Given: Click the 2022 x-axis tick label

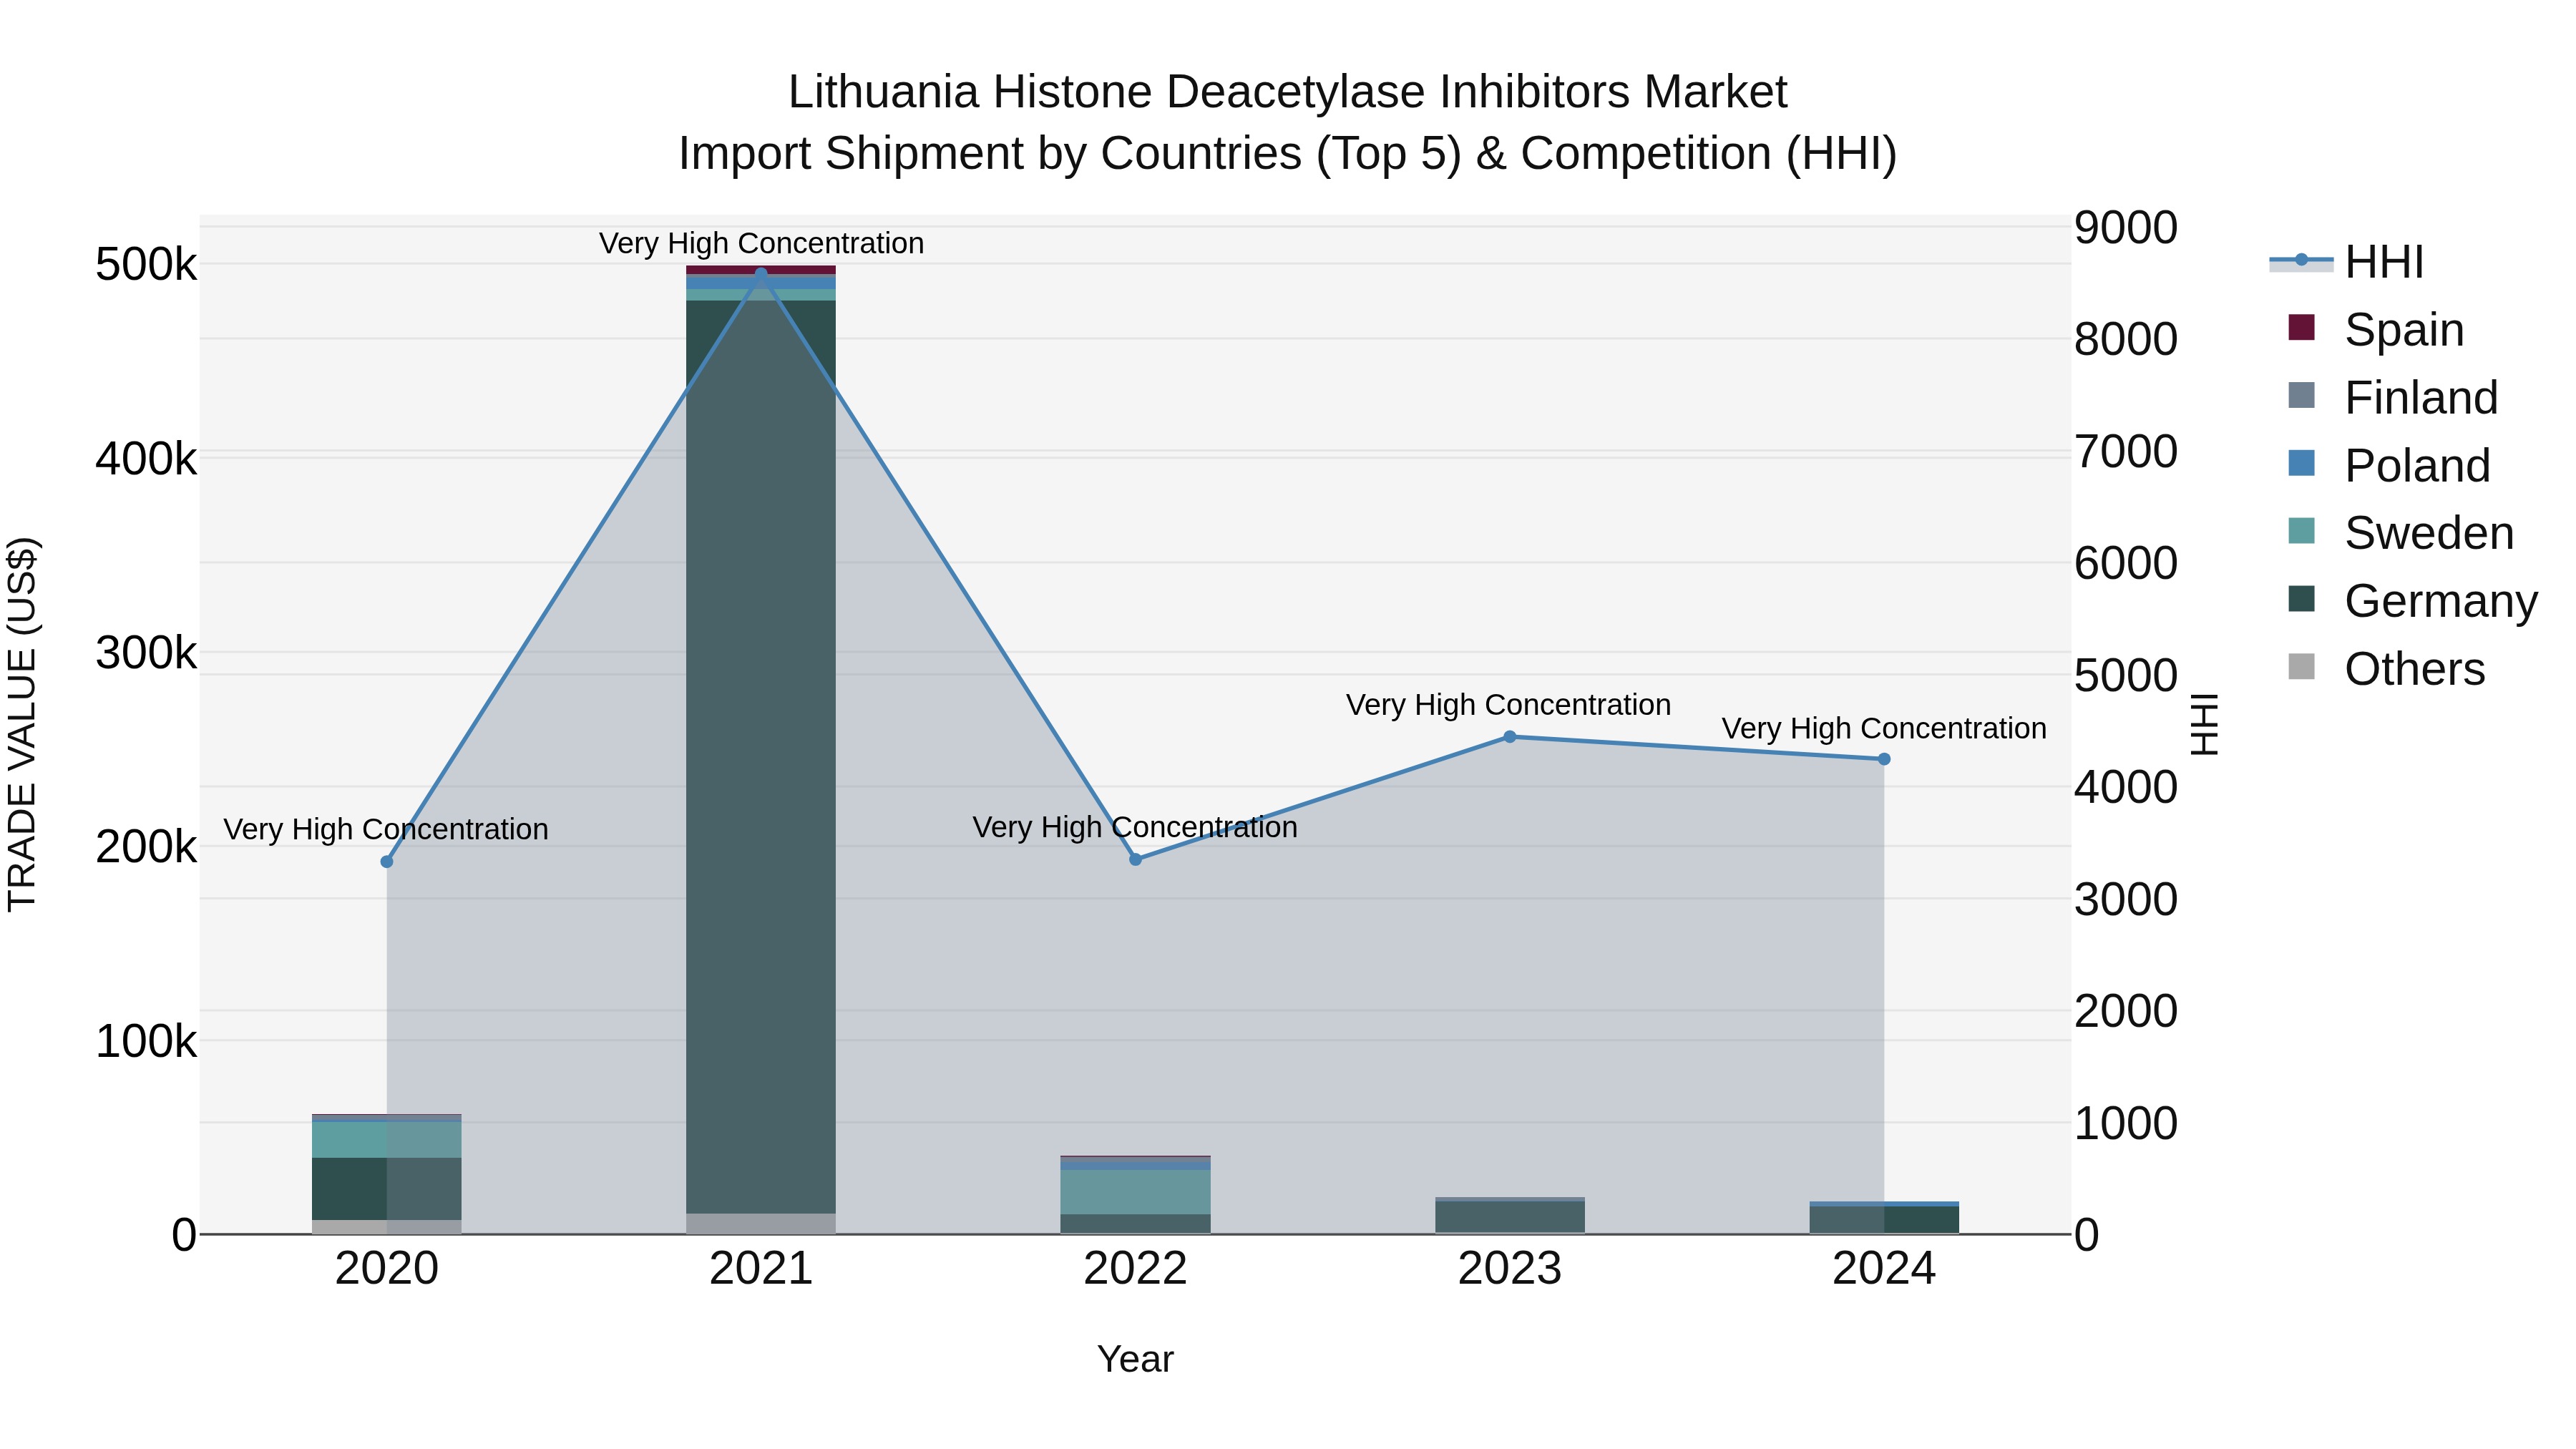Looking at the screenshot, I should coord(1135,1269).
